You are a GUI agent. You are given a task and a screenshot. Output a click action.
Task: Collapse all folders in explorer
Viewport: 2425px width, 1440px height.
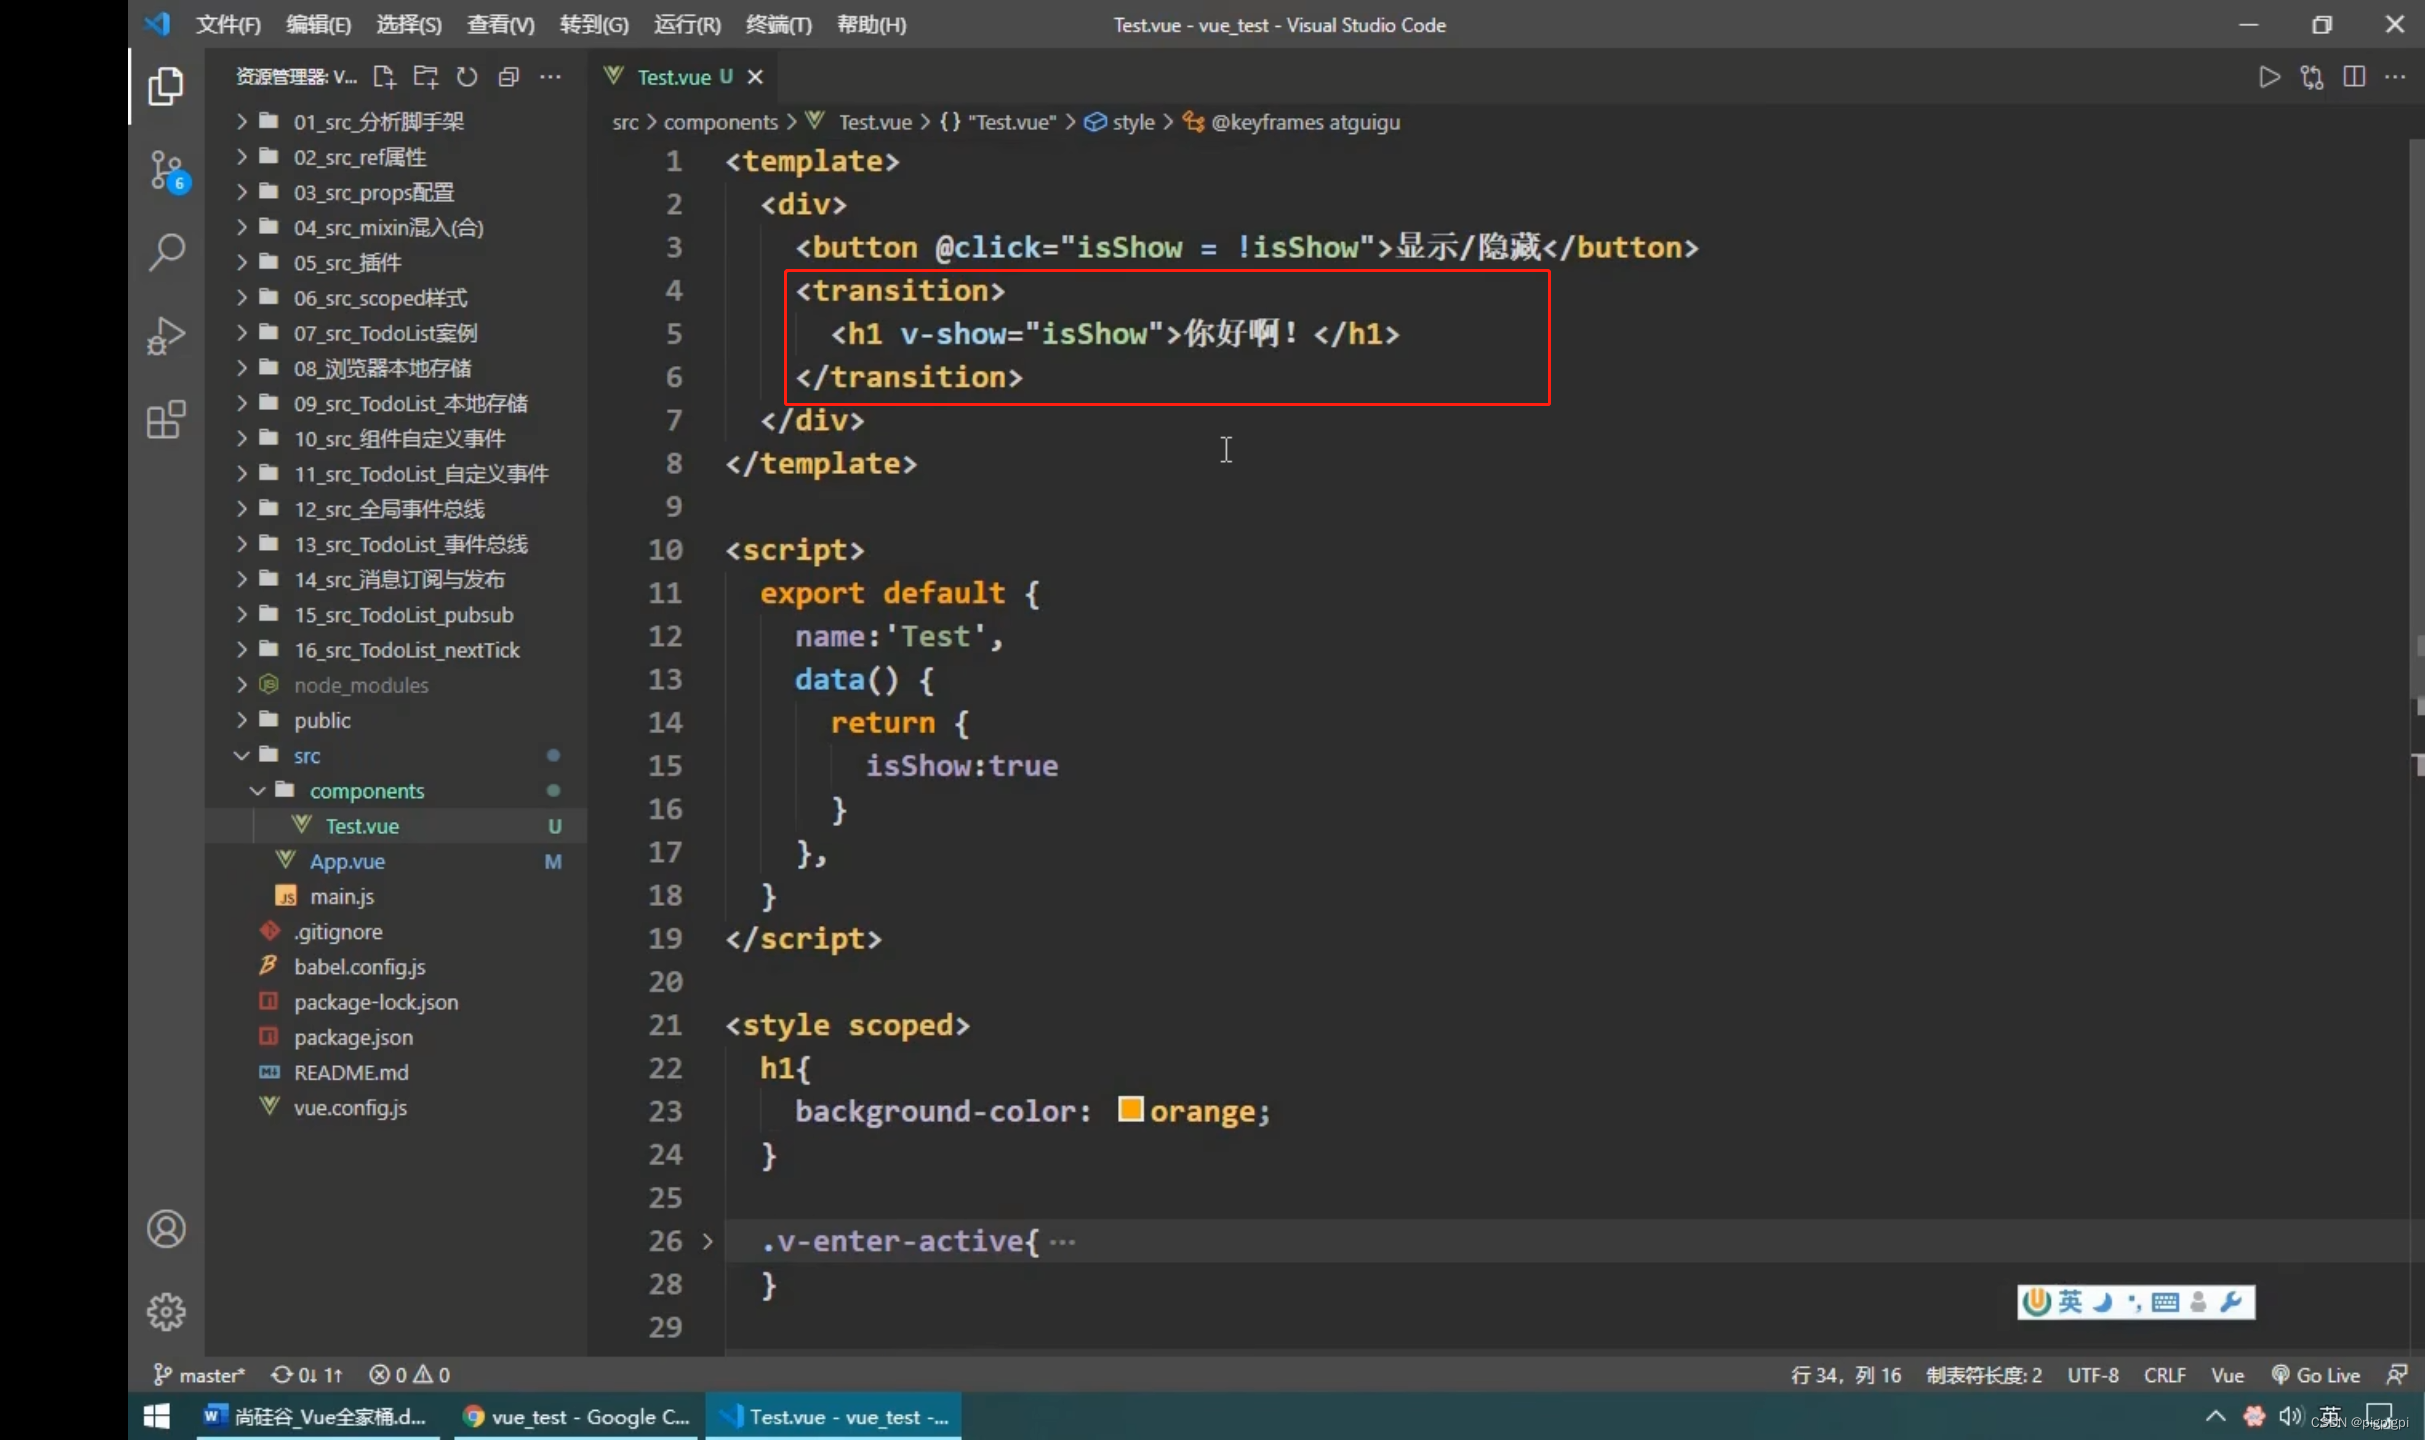coord(508,77)
